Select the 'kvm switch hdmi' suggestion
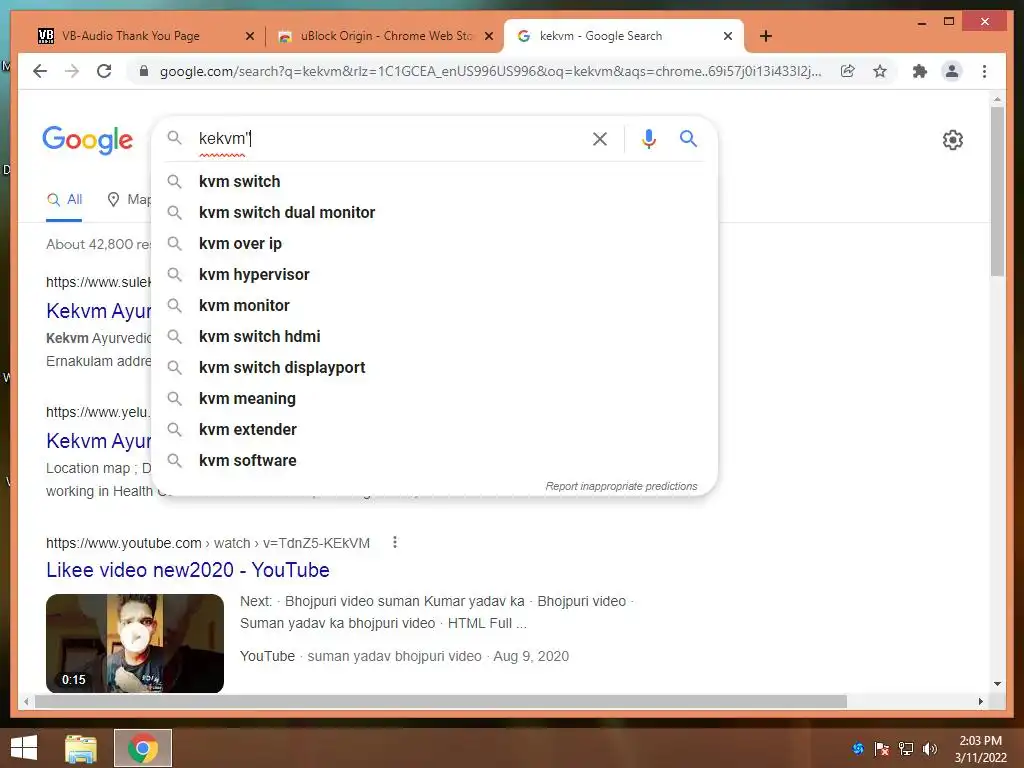Screen dimensions: 1024x768 [x=434, y=336]
